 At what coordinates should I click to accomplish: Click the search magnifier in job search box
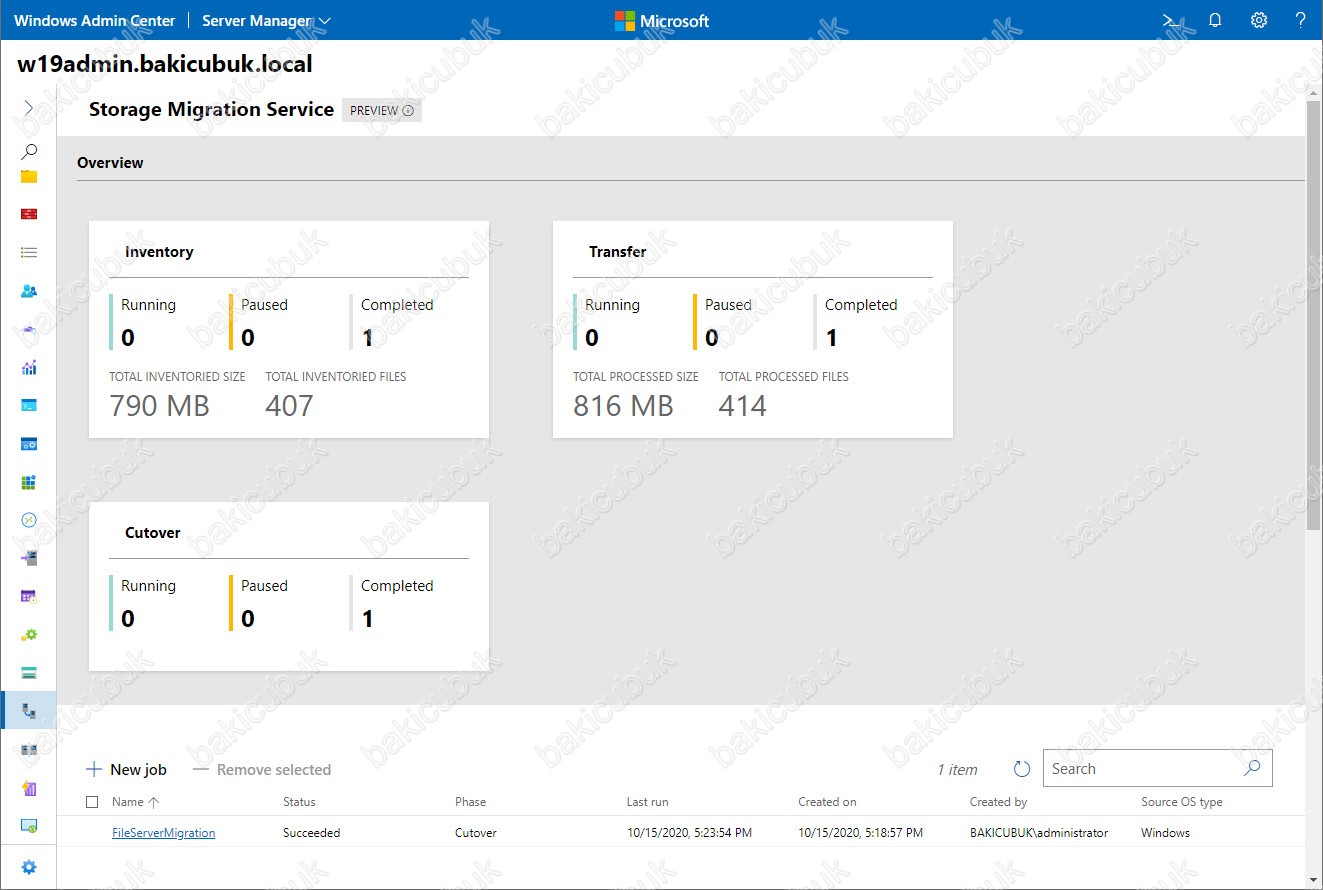(x=1252, y=768)
